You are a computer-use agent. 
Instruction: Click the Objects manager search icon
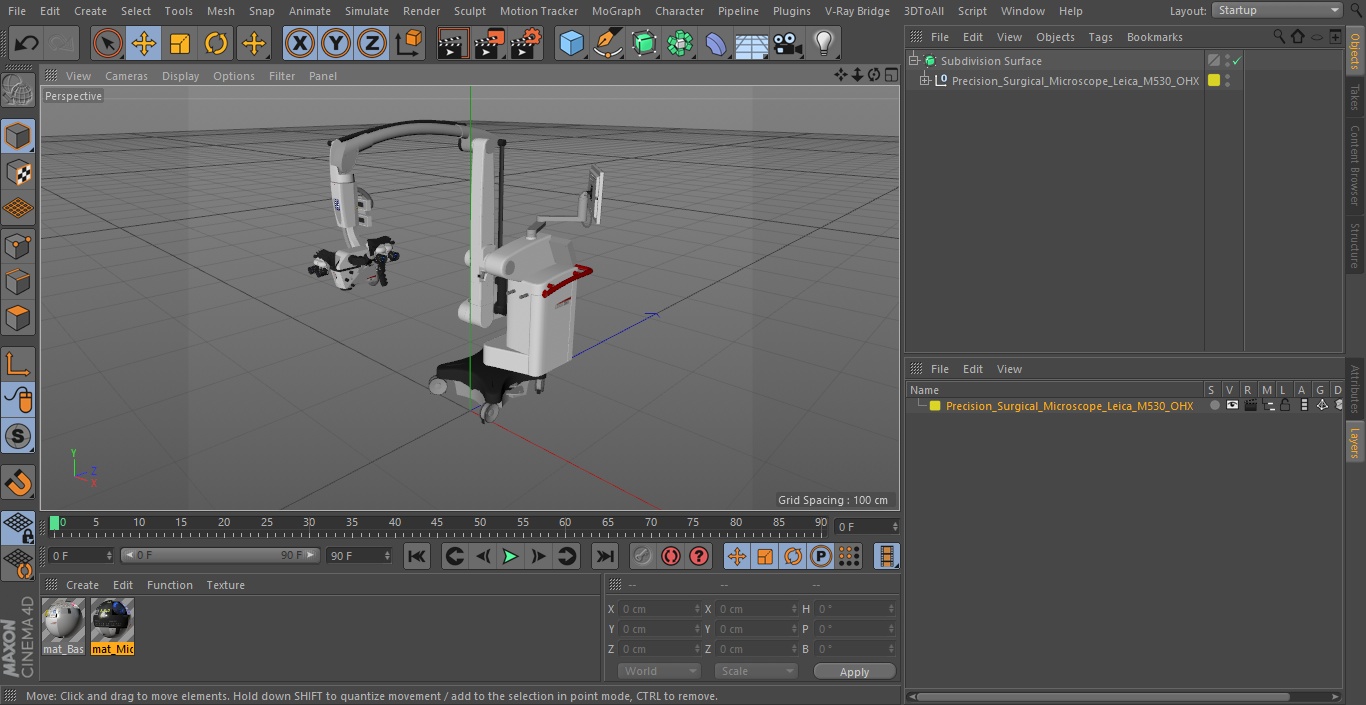(x=1279, y=37)
